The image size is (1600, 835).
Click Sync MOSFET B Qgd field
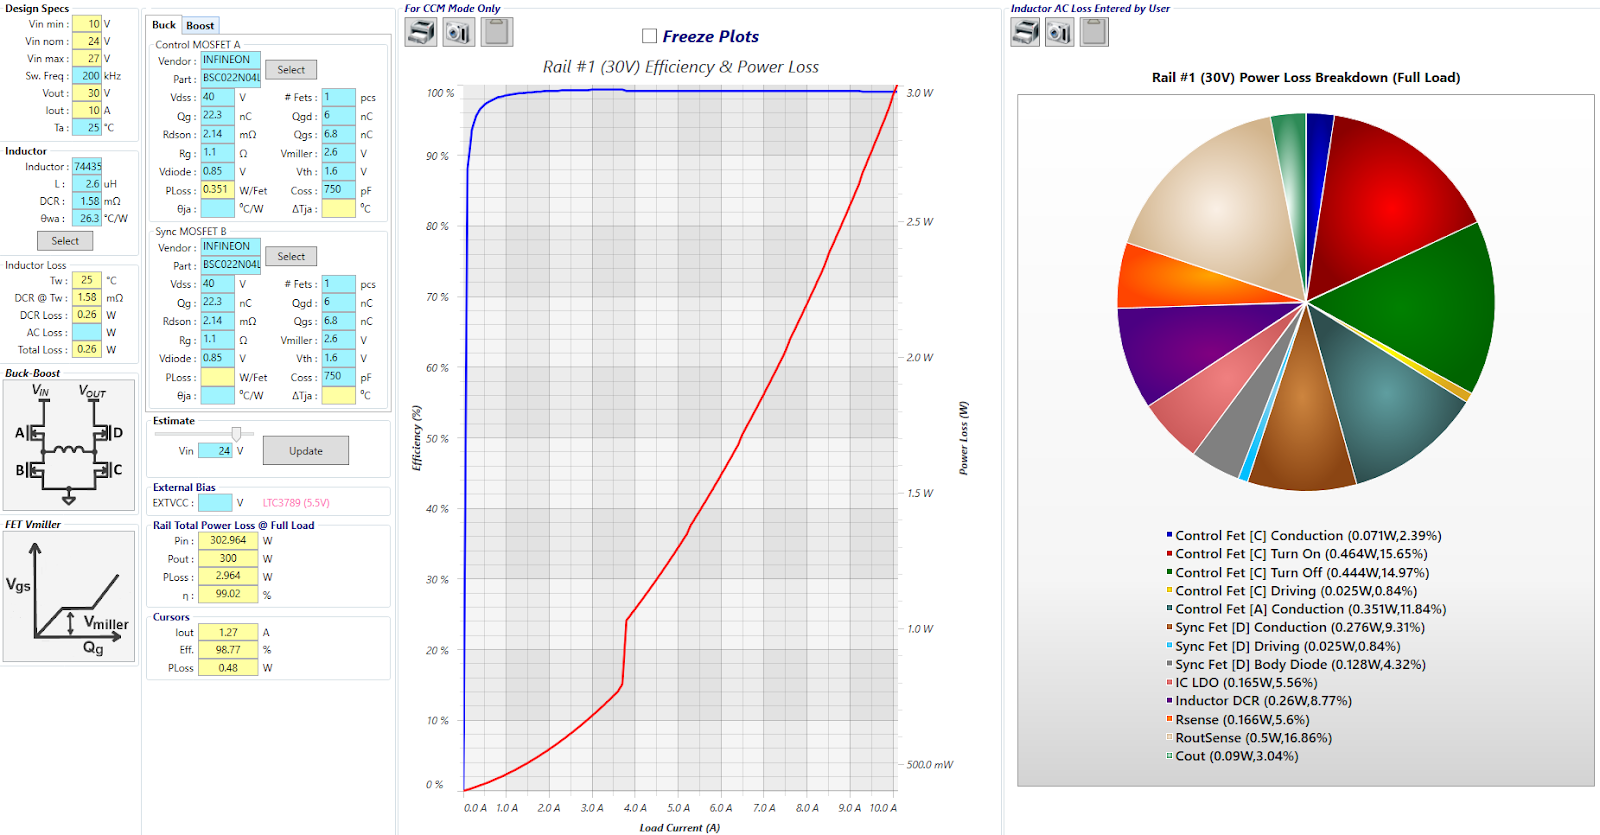coord(338,303)
